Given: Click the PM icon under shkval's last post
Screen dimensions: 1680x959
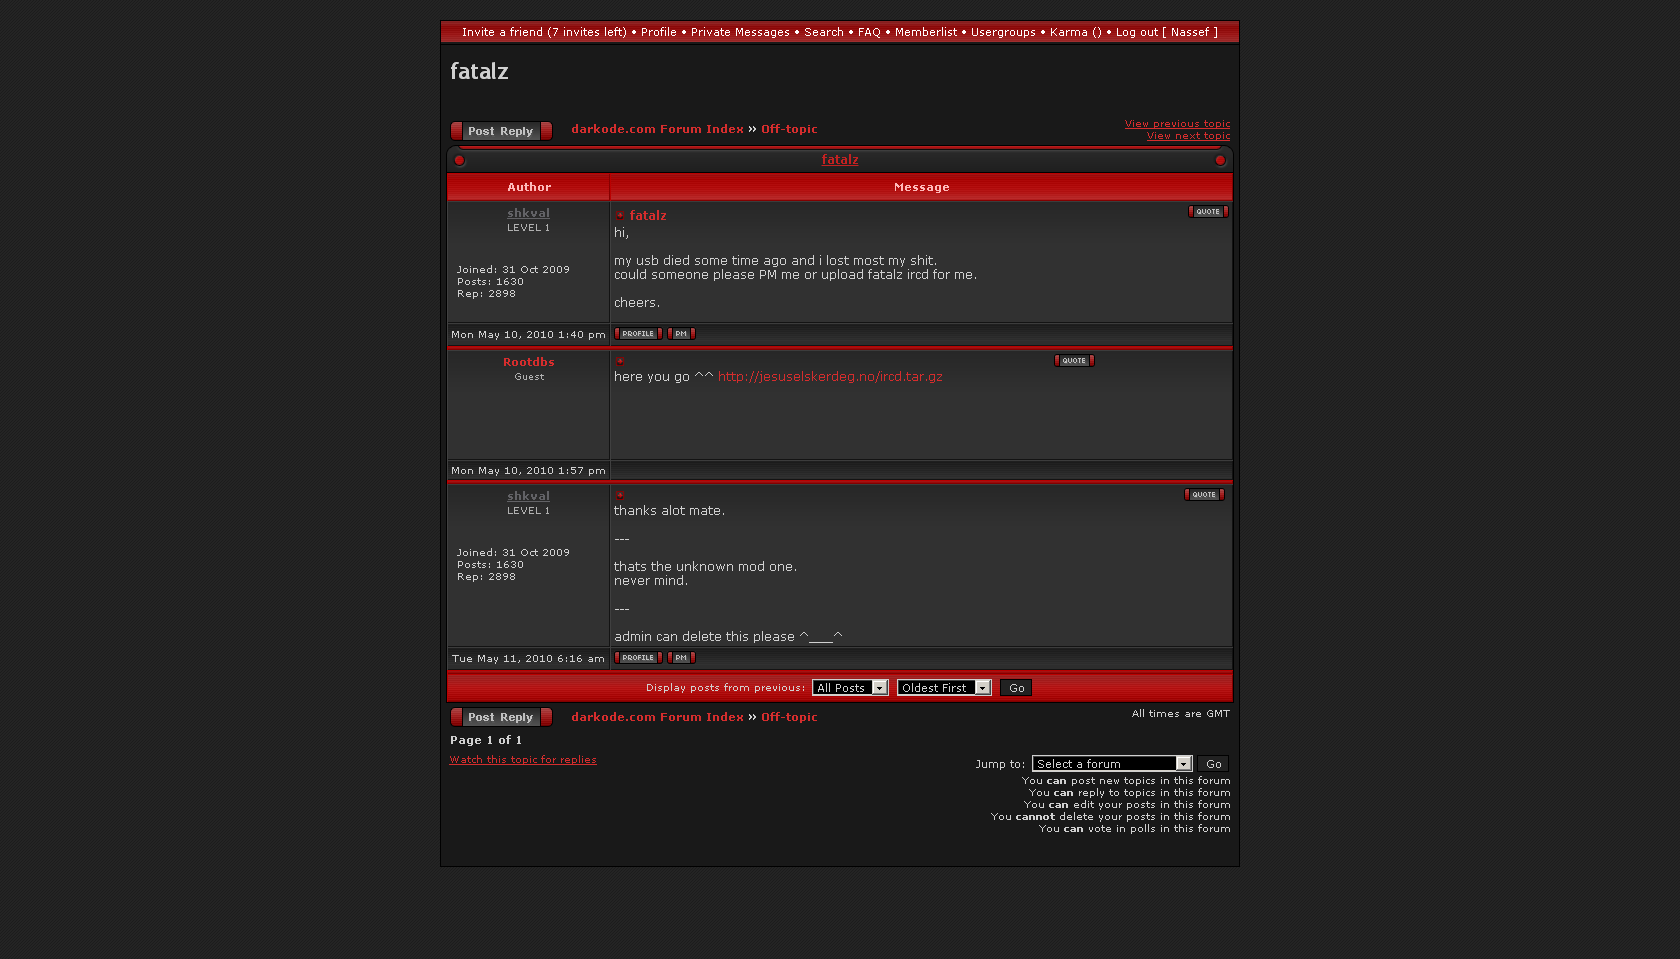Looking at the screenshot, I should [681, 658].
